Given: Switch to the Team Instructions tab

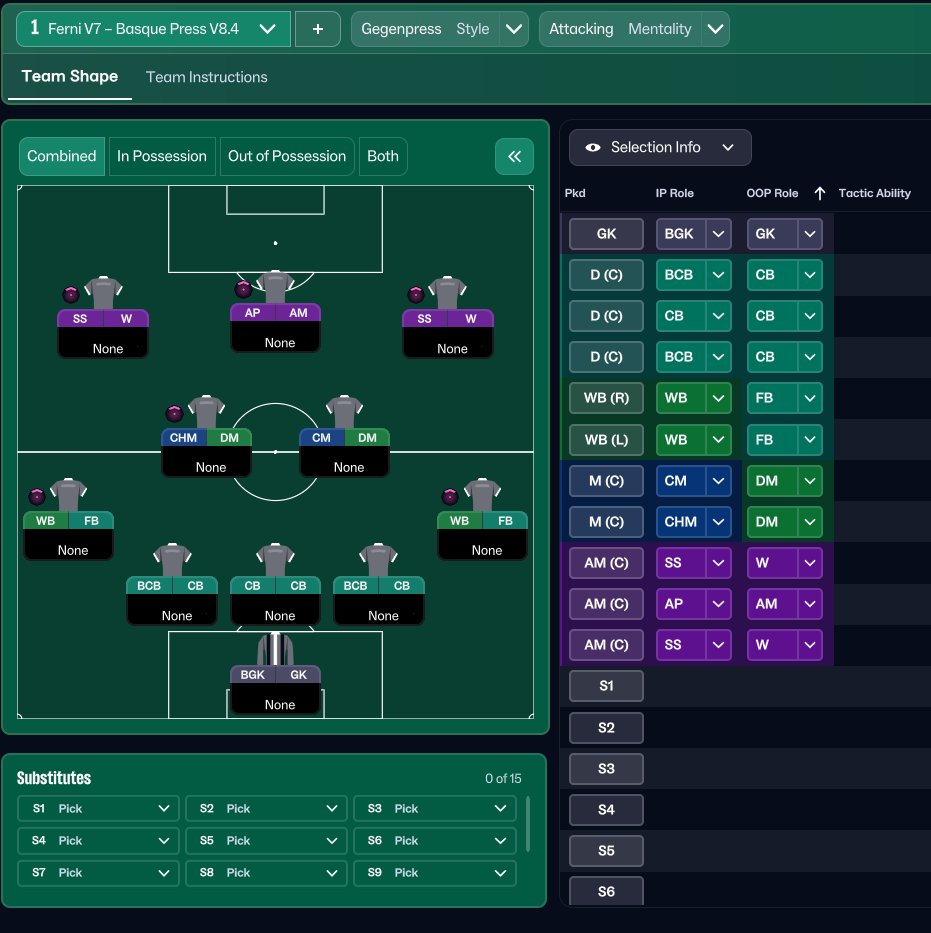Looking at the screenshot, I should click(206, 77).
